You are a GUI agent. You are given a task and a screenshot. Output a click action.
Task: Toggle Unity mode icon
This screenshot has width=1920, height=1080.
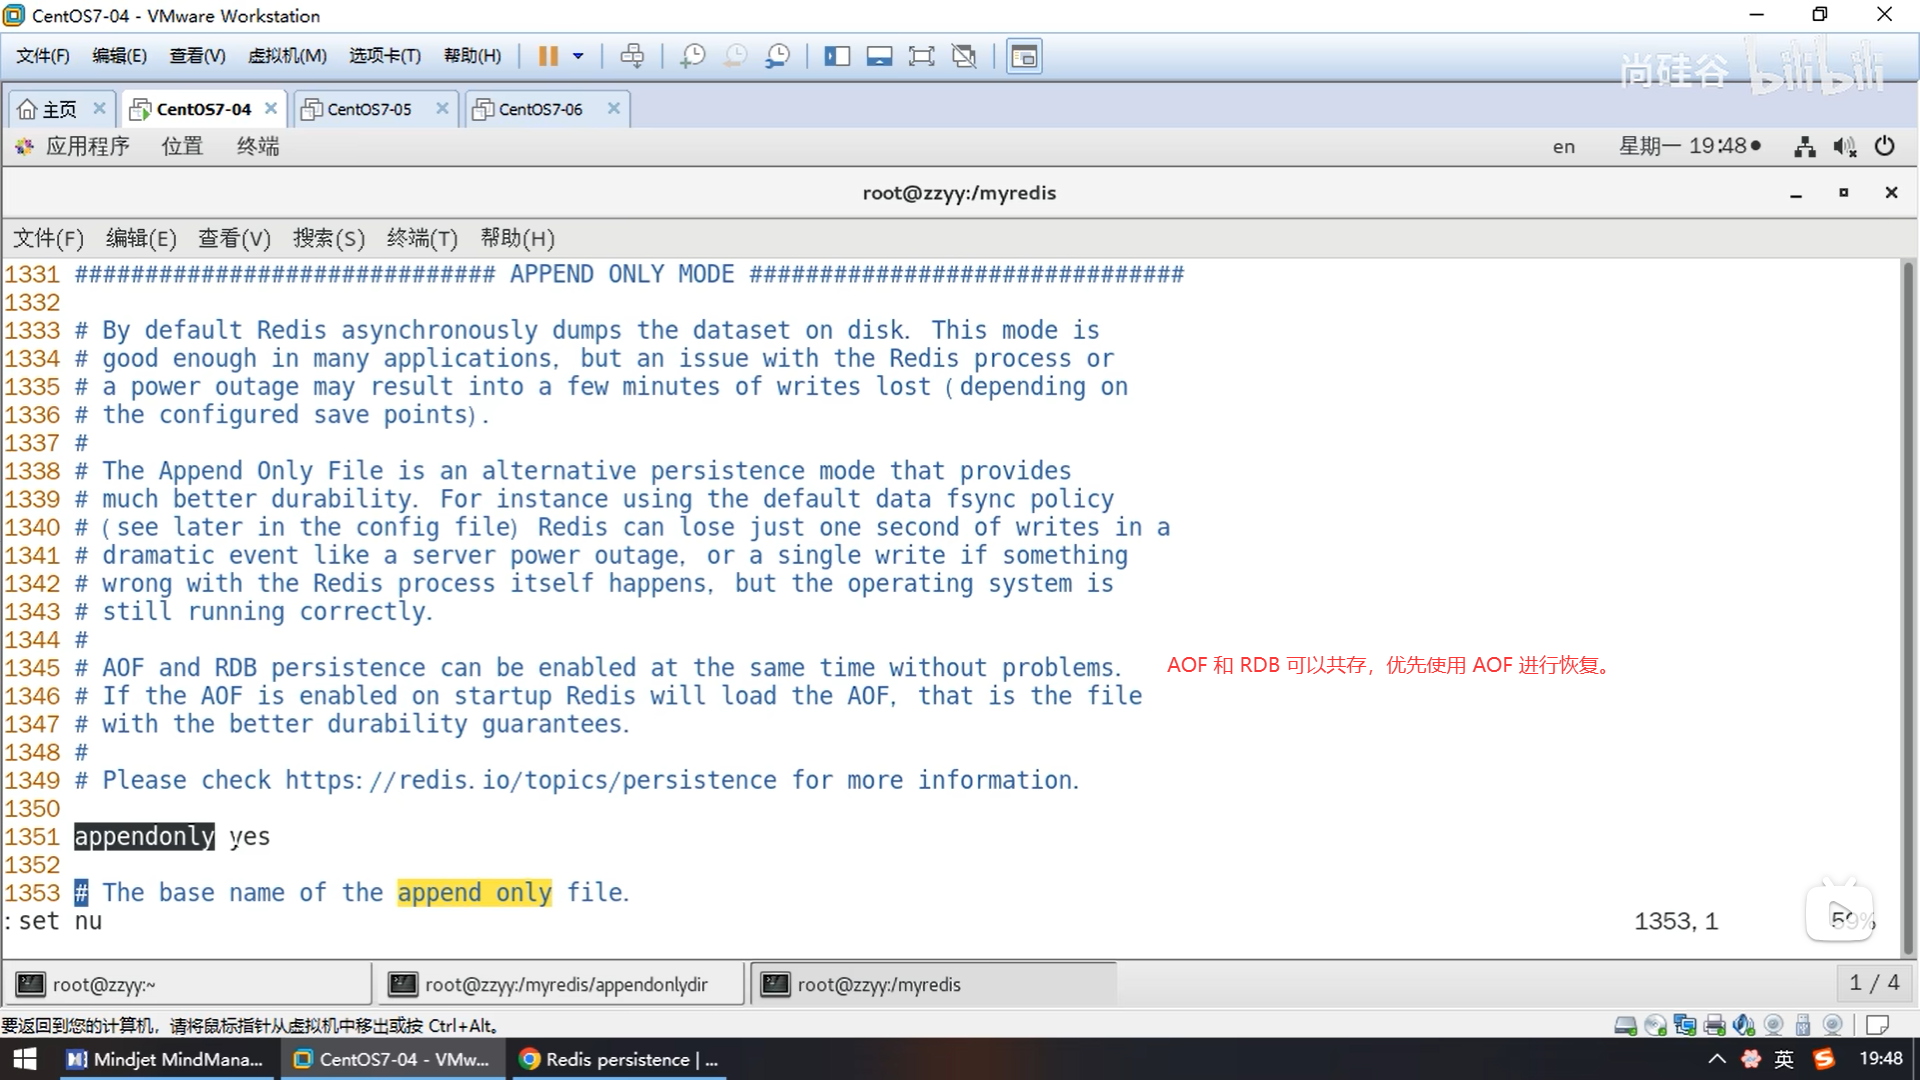point(964,56)
